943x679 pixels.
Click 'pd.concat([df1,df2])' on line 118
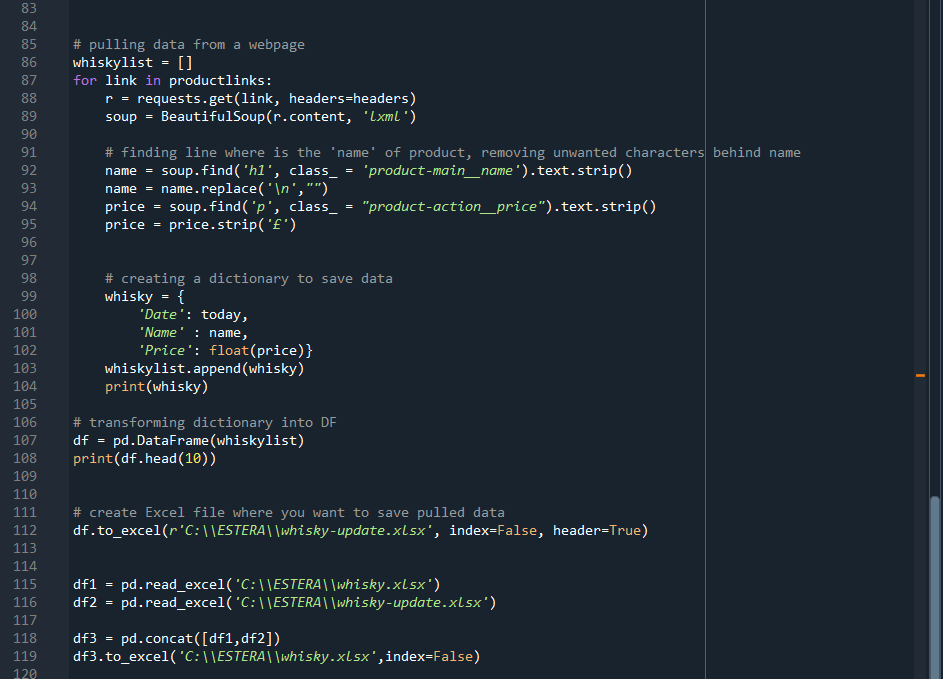tap(200, 638)
